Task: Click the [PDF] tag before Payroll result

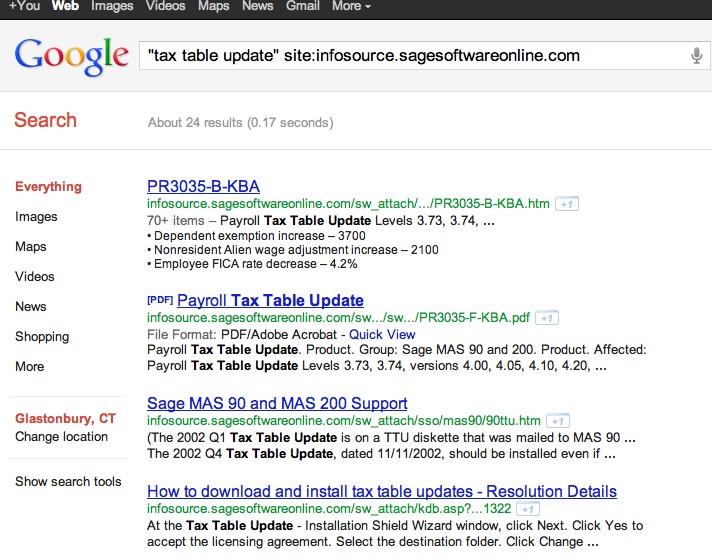Action: click(x=160, y=300)
